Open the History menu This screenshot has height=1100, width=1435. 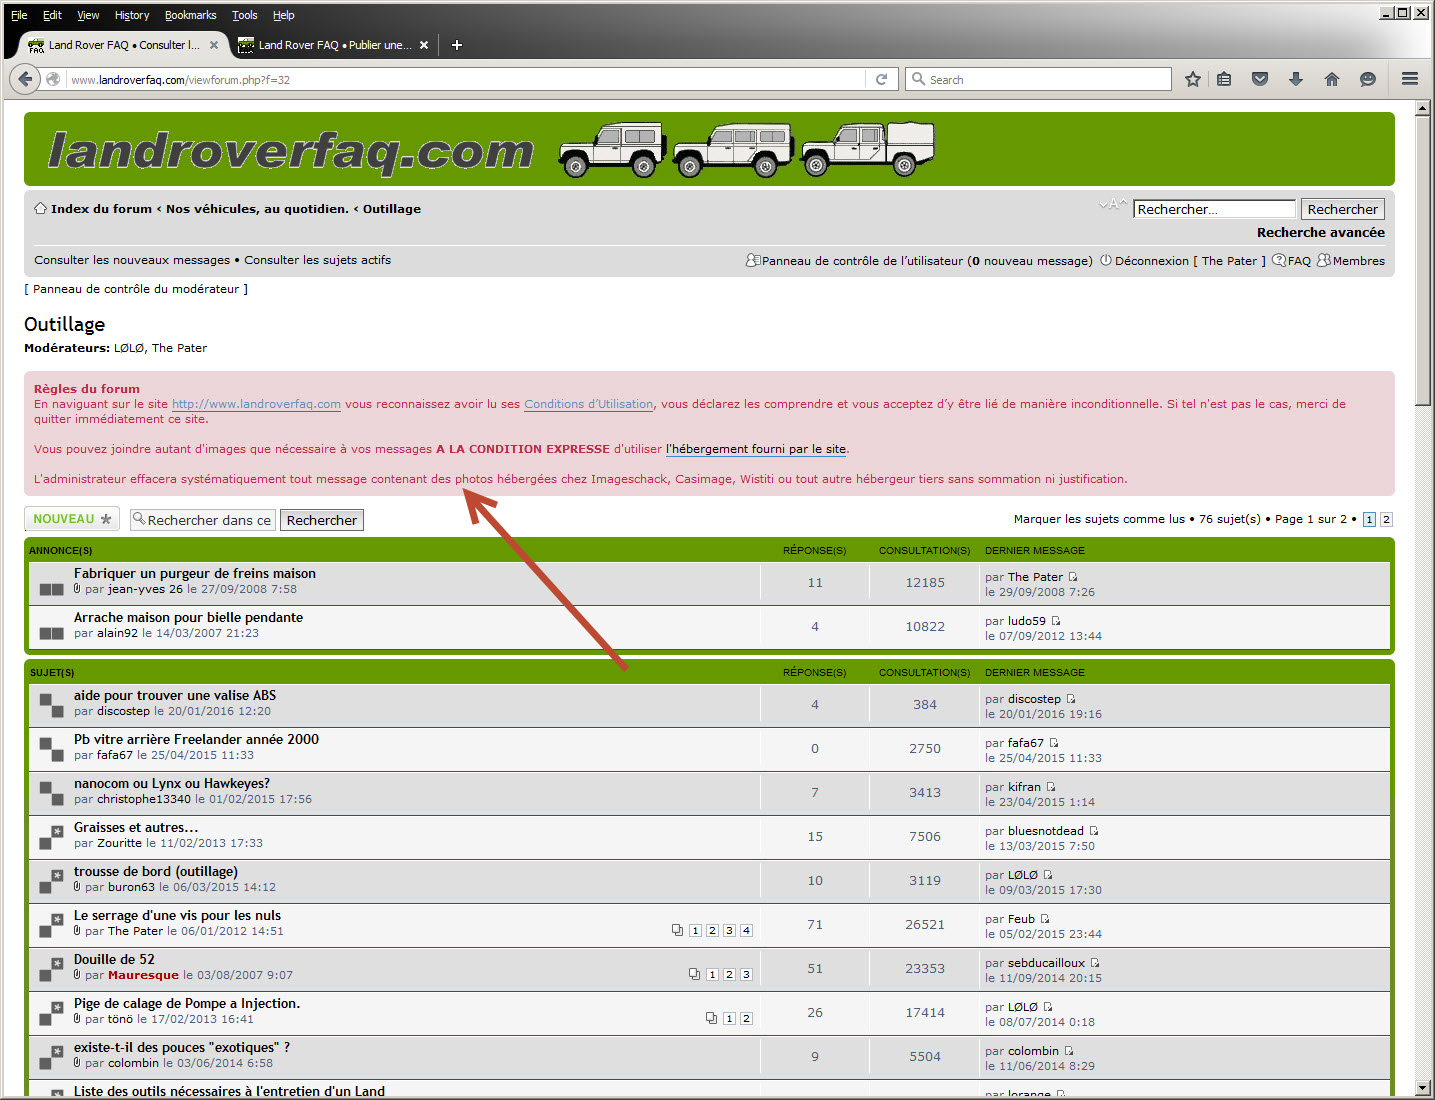click(x=131, y=15)
